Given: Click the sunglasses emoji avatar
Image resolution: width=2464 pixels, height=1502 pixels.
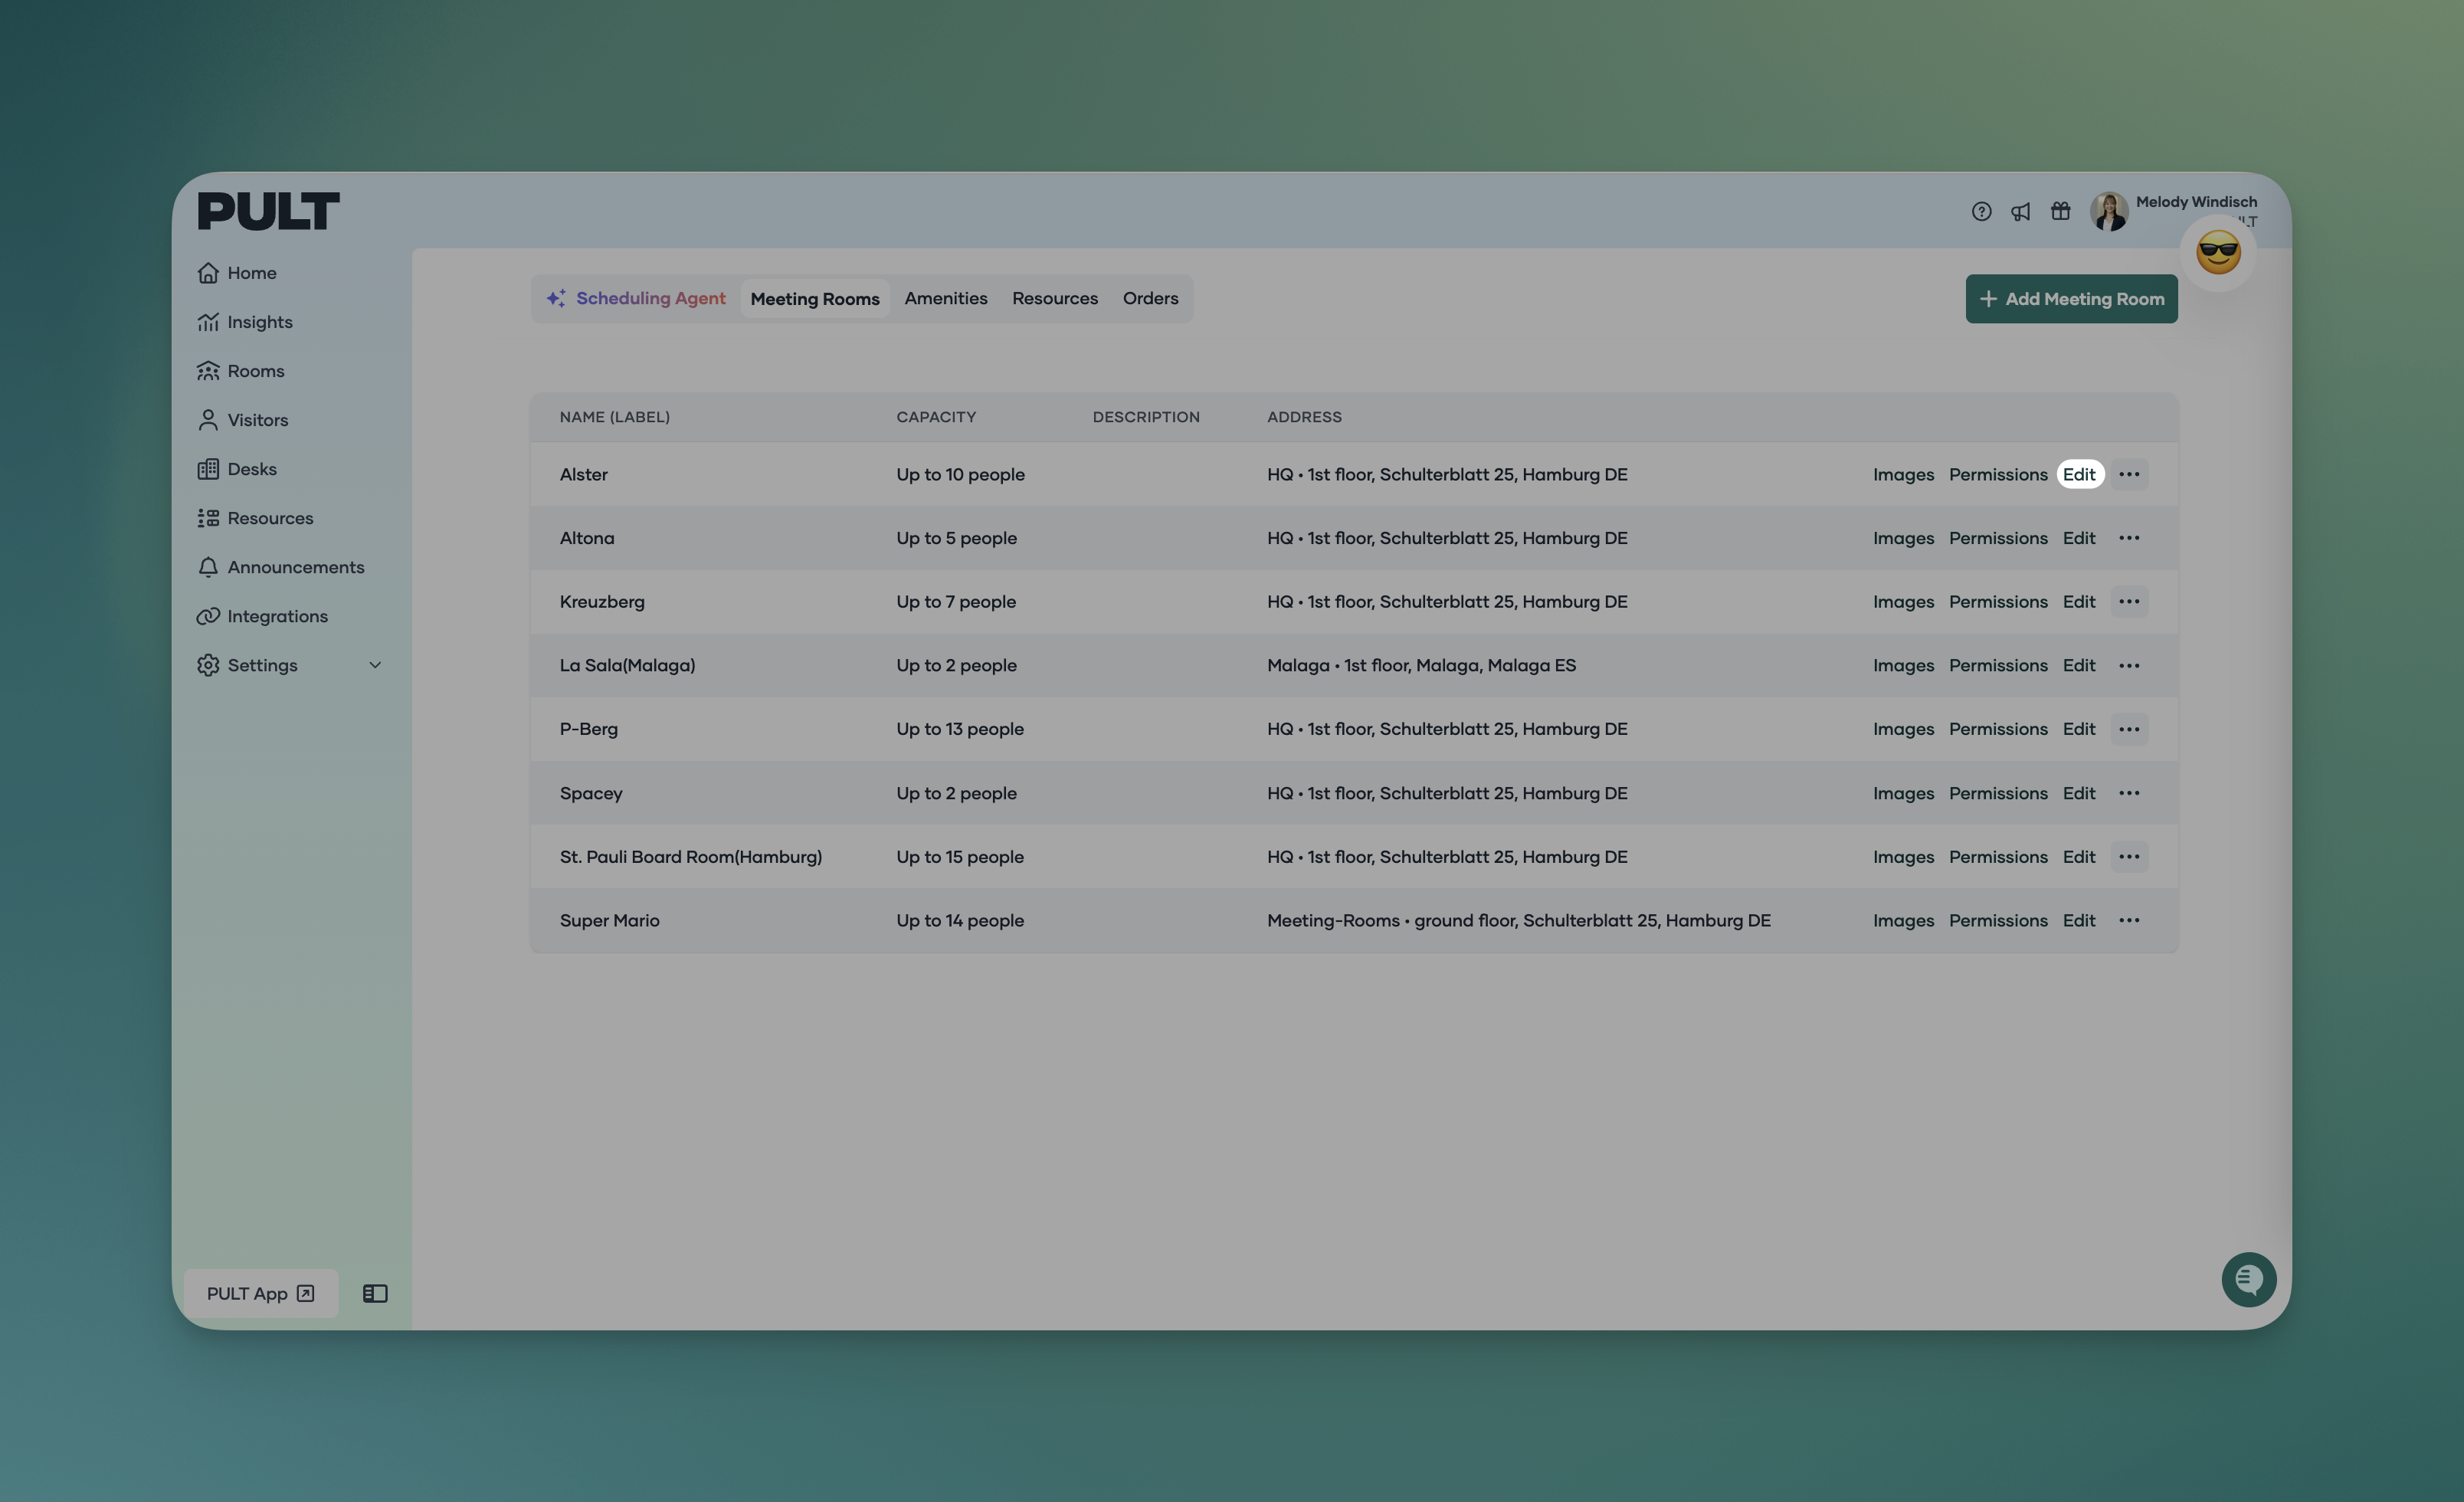Looking at the screenshot, I should point(2217,253).
